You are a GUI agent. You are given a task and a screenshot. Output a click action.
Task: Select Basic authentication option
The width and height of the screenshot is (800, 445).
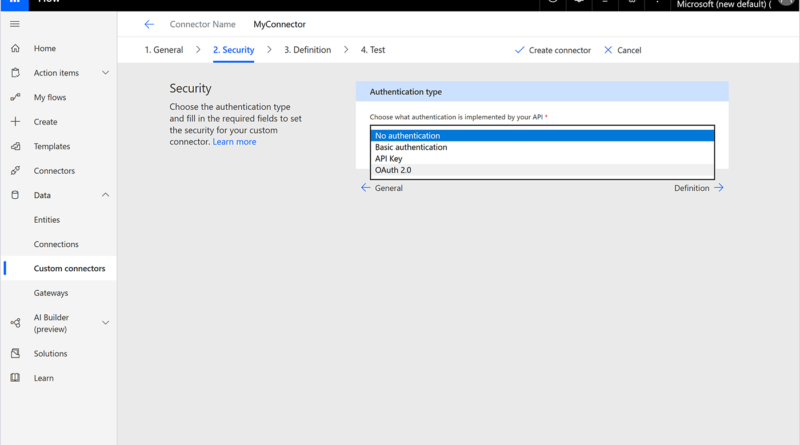pyautogui.click(x=542, y=147)
